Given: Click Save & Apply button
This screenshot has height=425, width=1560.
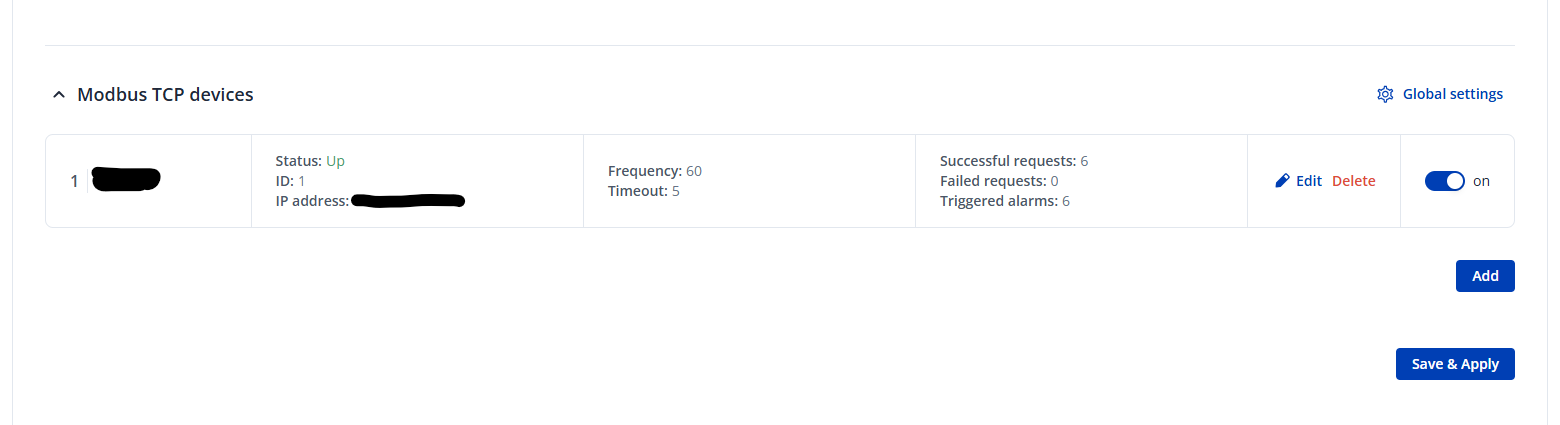Looking at the screenshot, I should coord(1454,364).
